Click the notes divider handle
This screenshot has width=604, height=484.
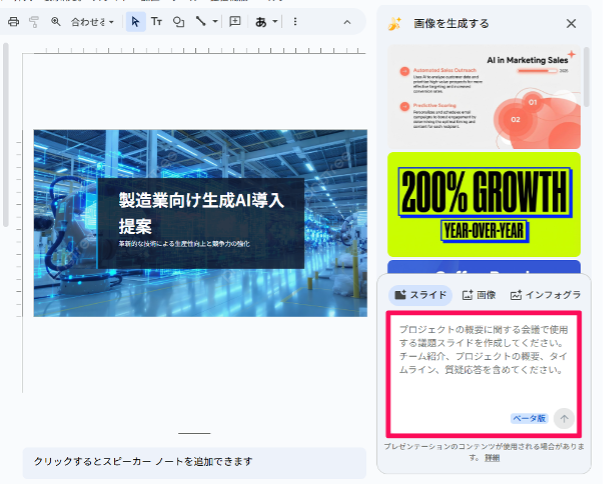[x=194, y=433]
